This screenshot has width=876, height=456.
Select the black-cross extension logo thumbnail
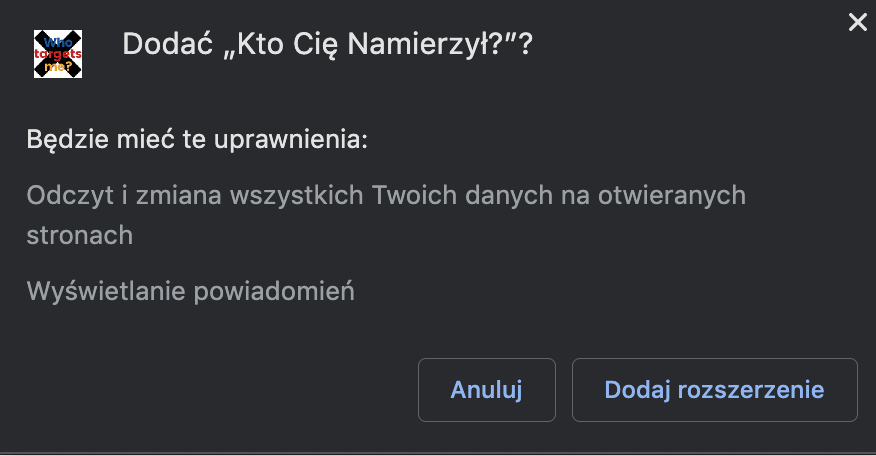[58, 54]
